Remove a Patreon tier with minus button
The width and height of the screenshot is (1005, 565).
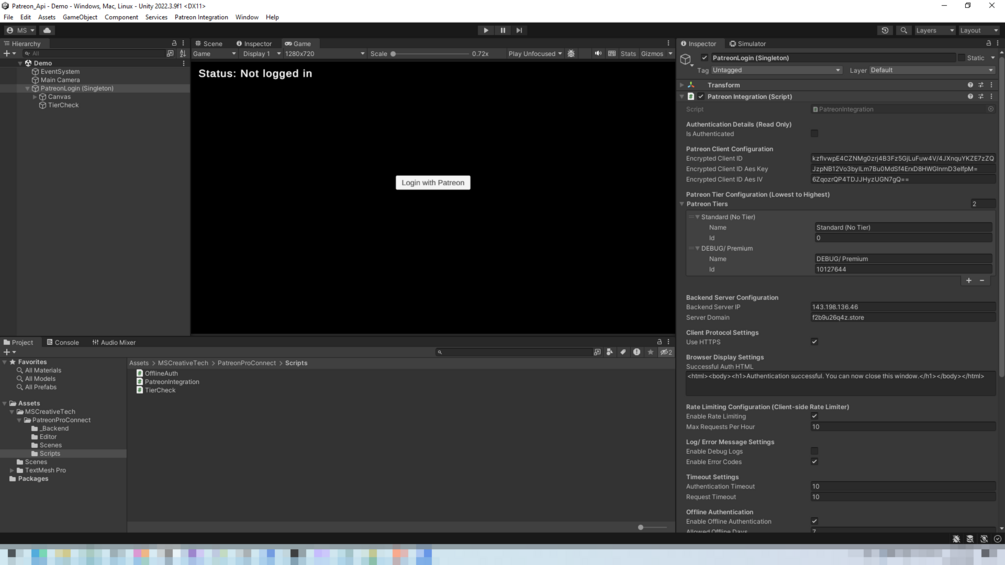[982, 281]
